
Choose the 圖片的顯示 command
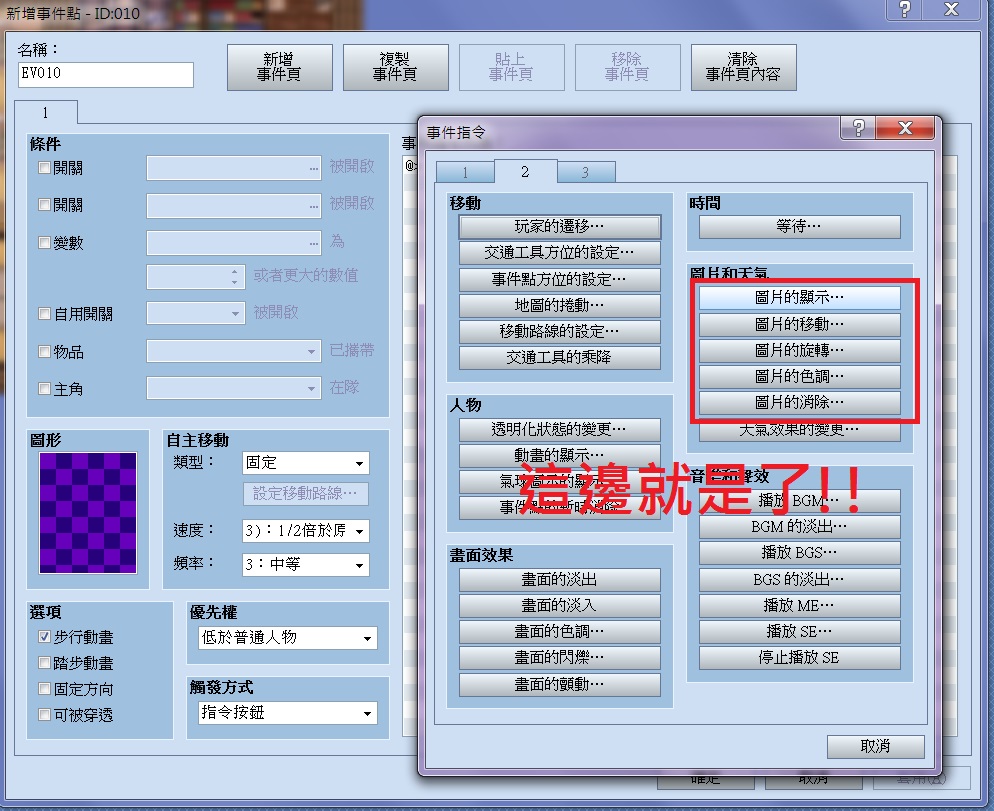click(x=799, y=297)
